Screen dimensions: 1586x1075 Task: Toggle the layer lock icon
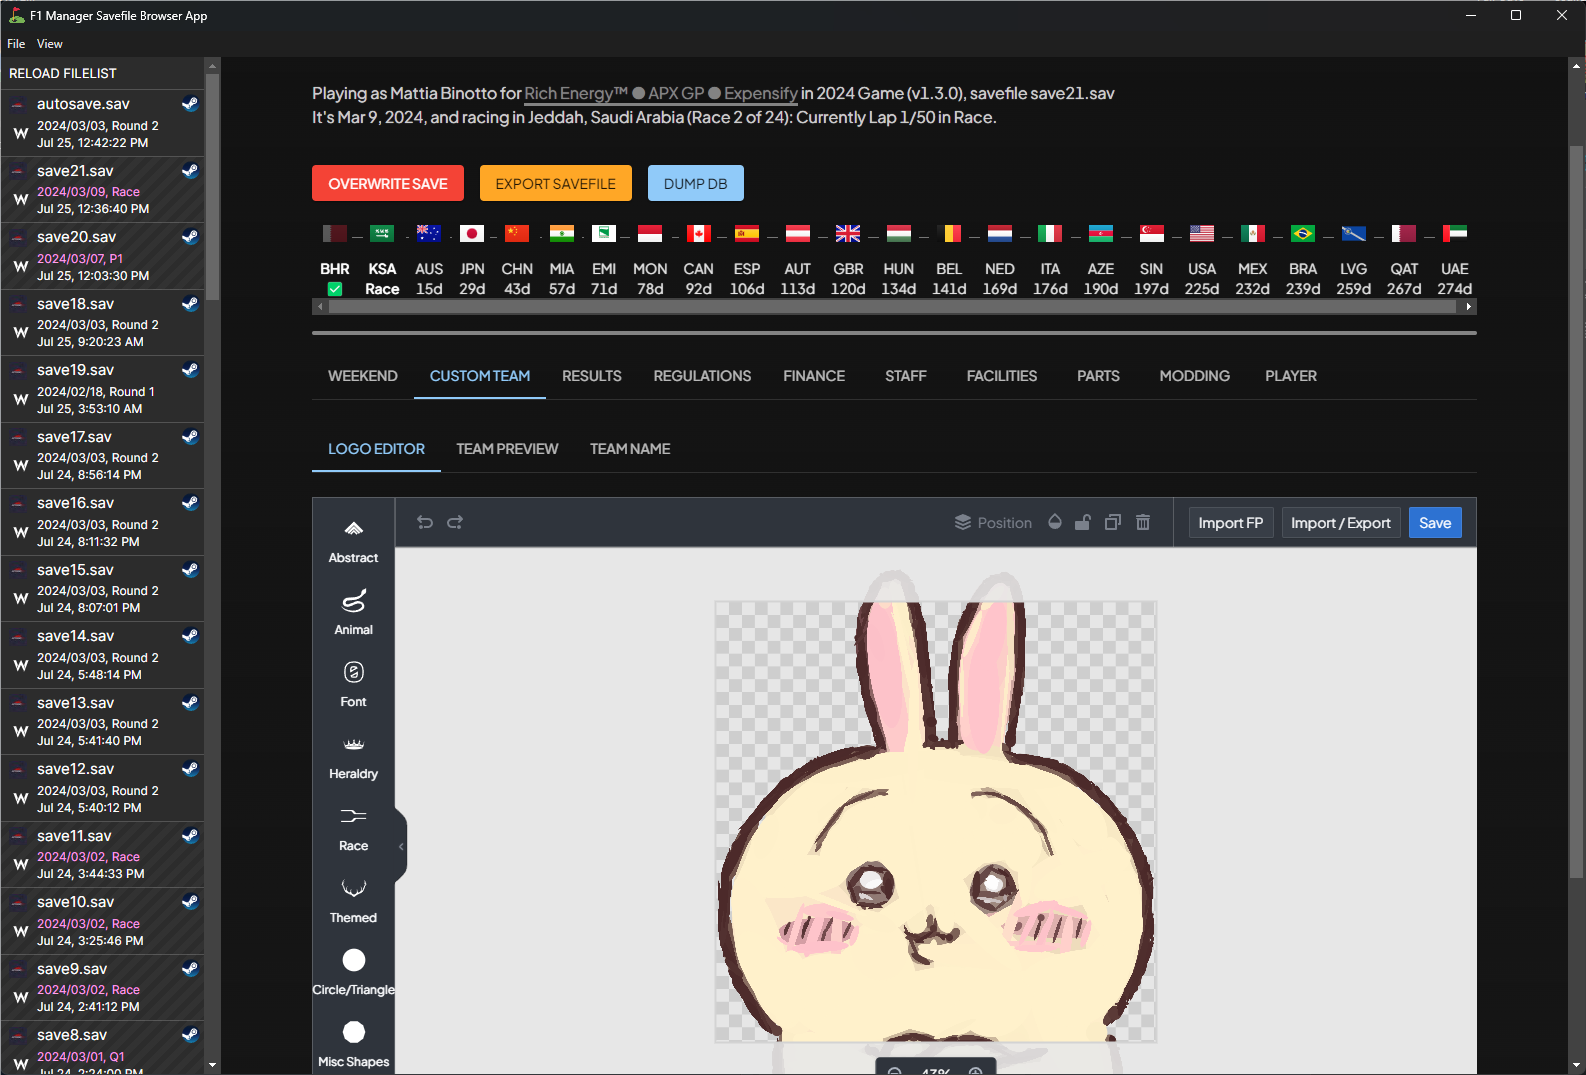1082,522
